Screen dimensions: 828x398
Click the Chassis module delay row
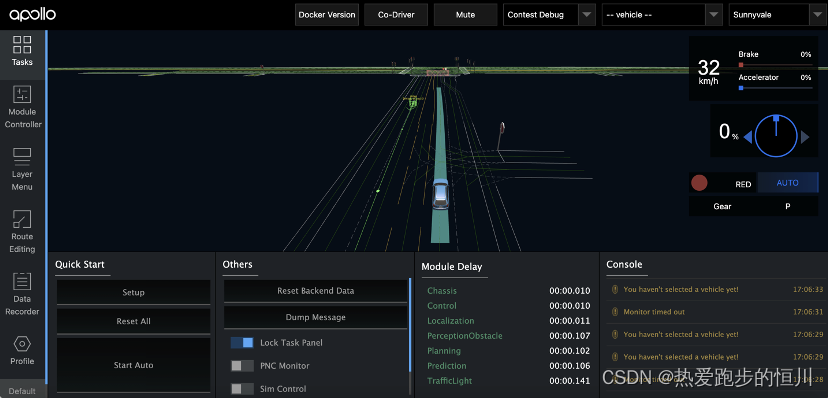tap(509, 291)
